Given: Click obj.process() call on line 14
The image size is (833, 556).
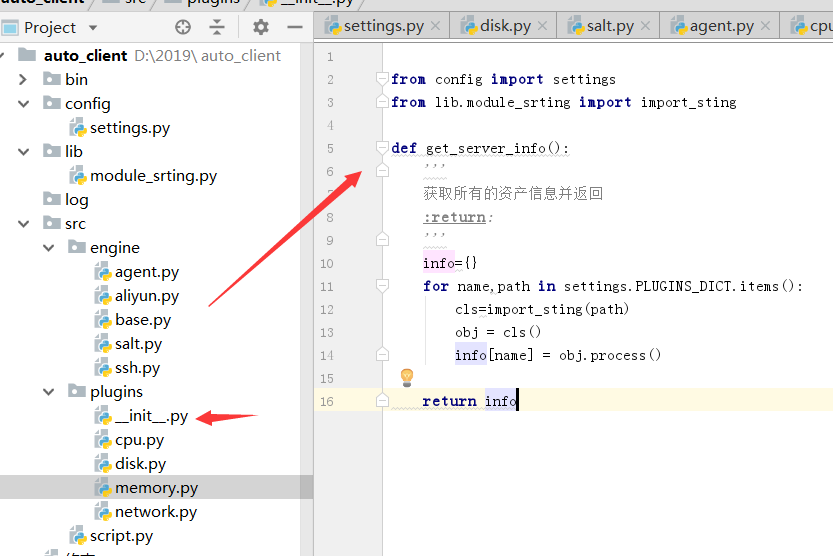Looking at the screenshot, I should (610, 355).
